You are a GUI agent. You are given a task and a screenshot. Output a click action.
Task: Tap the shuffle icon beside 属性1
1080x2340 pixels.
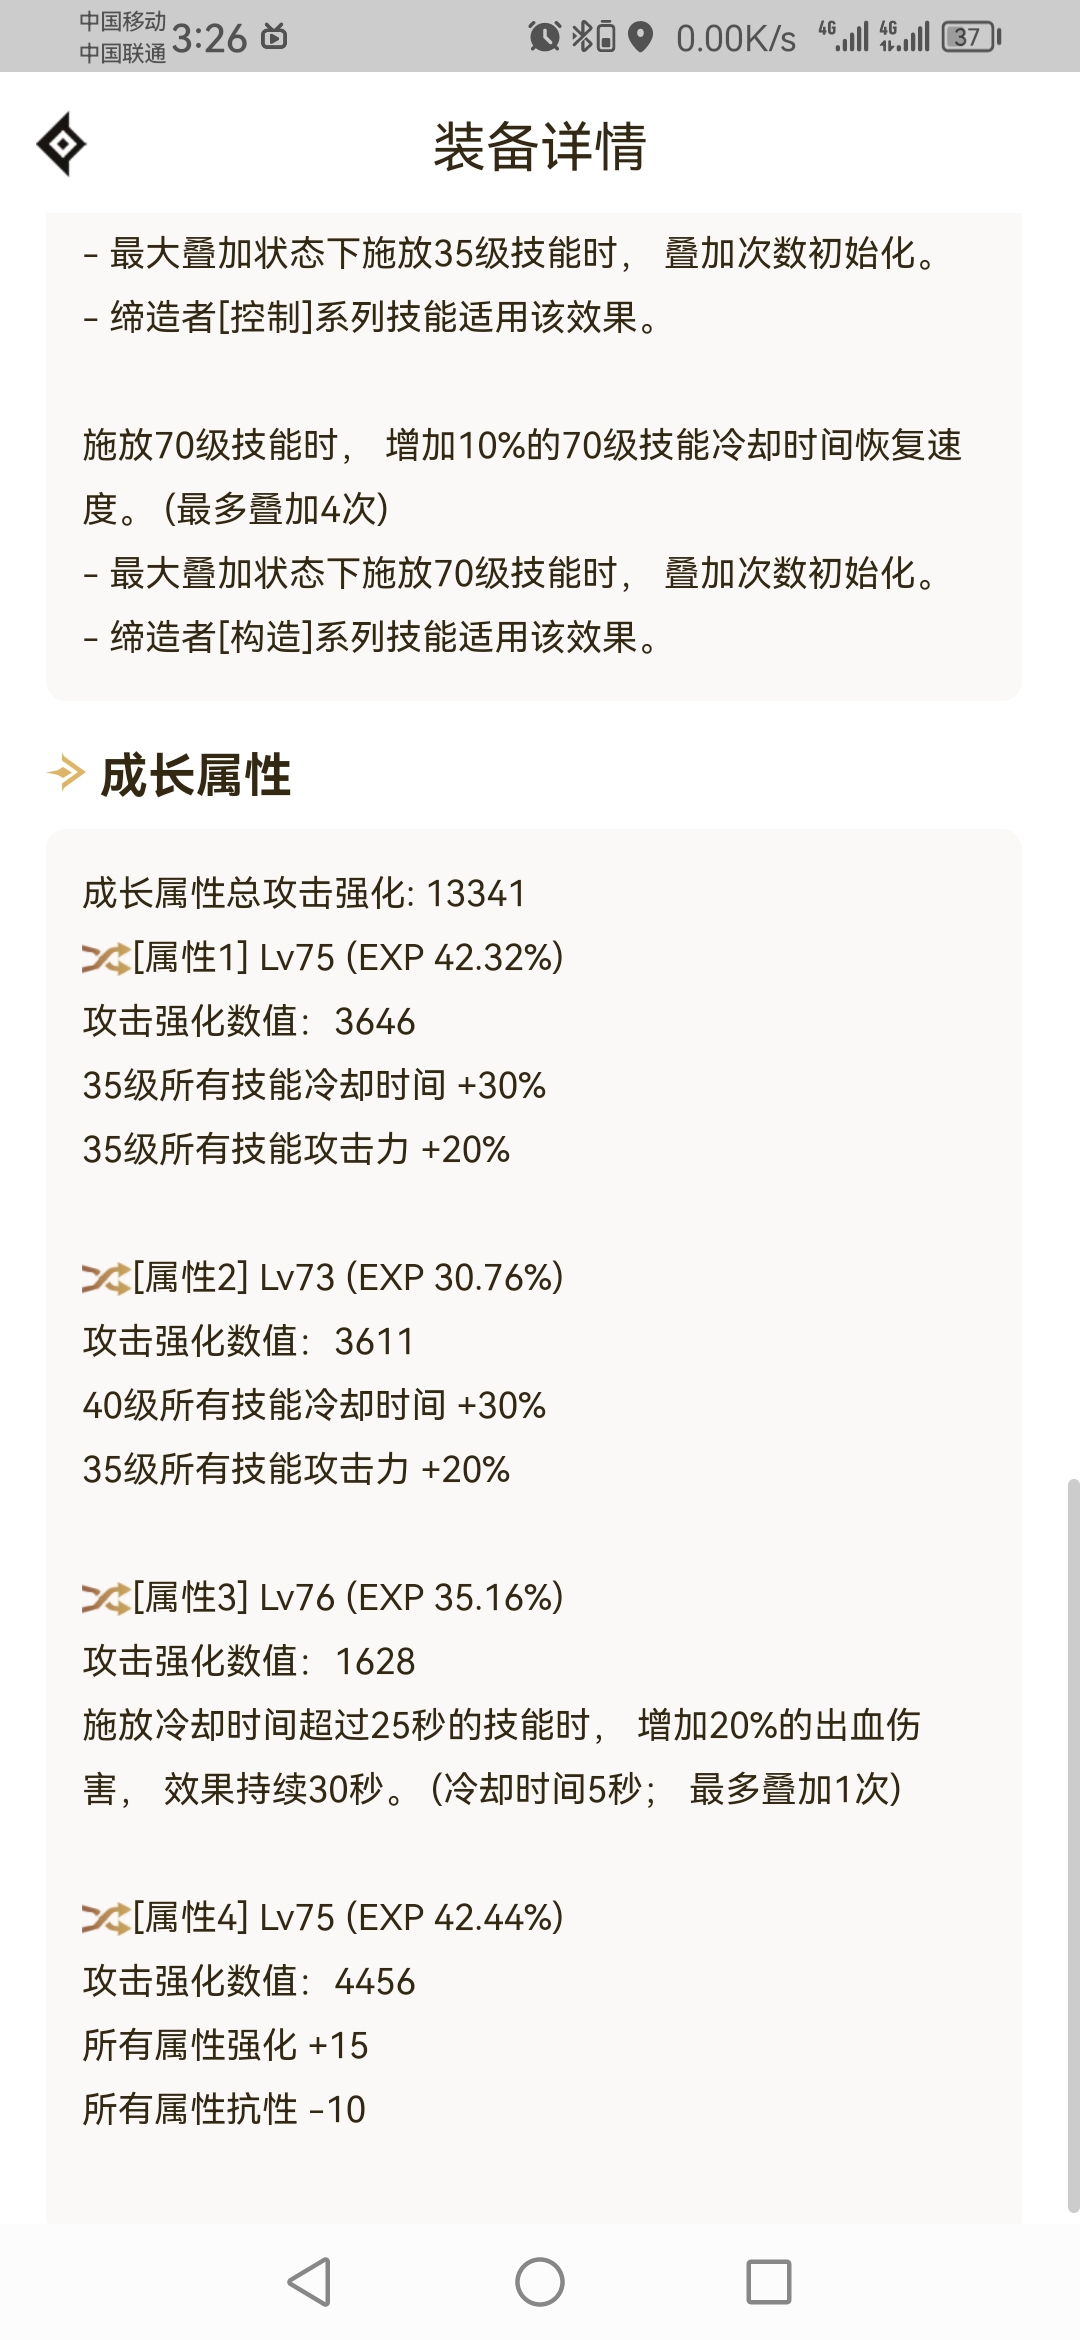106,959
